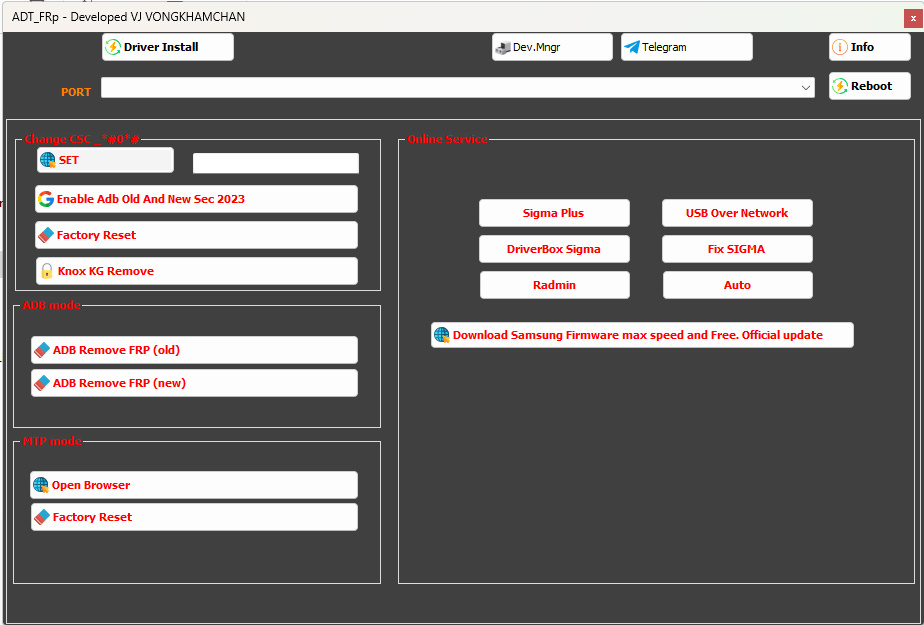Click the Info circle icon
924x625 pixels.
(840, 47)
